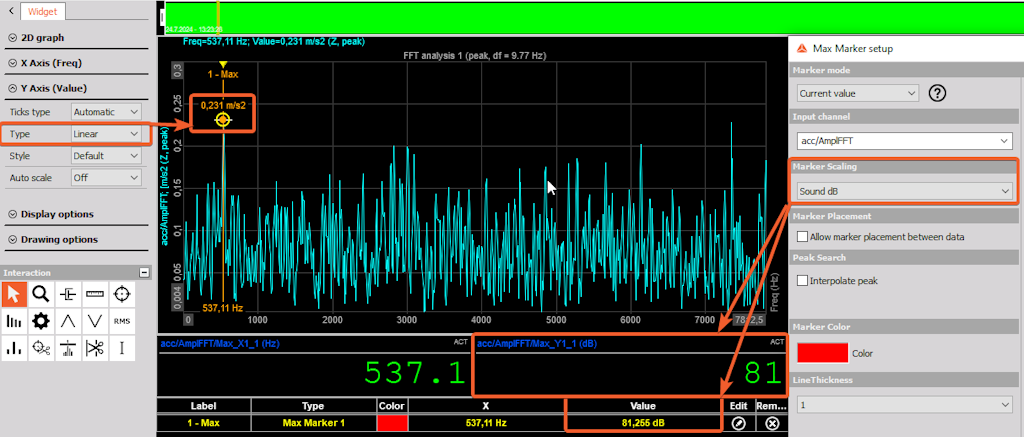Open the Marker mode Current value dropdown

(857, 93)
